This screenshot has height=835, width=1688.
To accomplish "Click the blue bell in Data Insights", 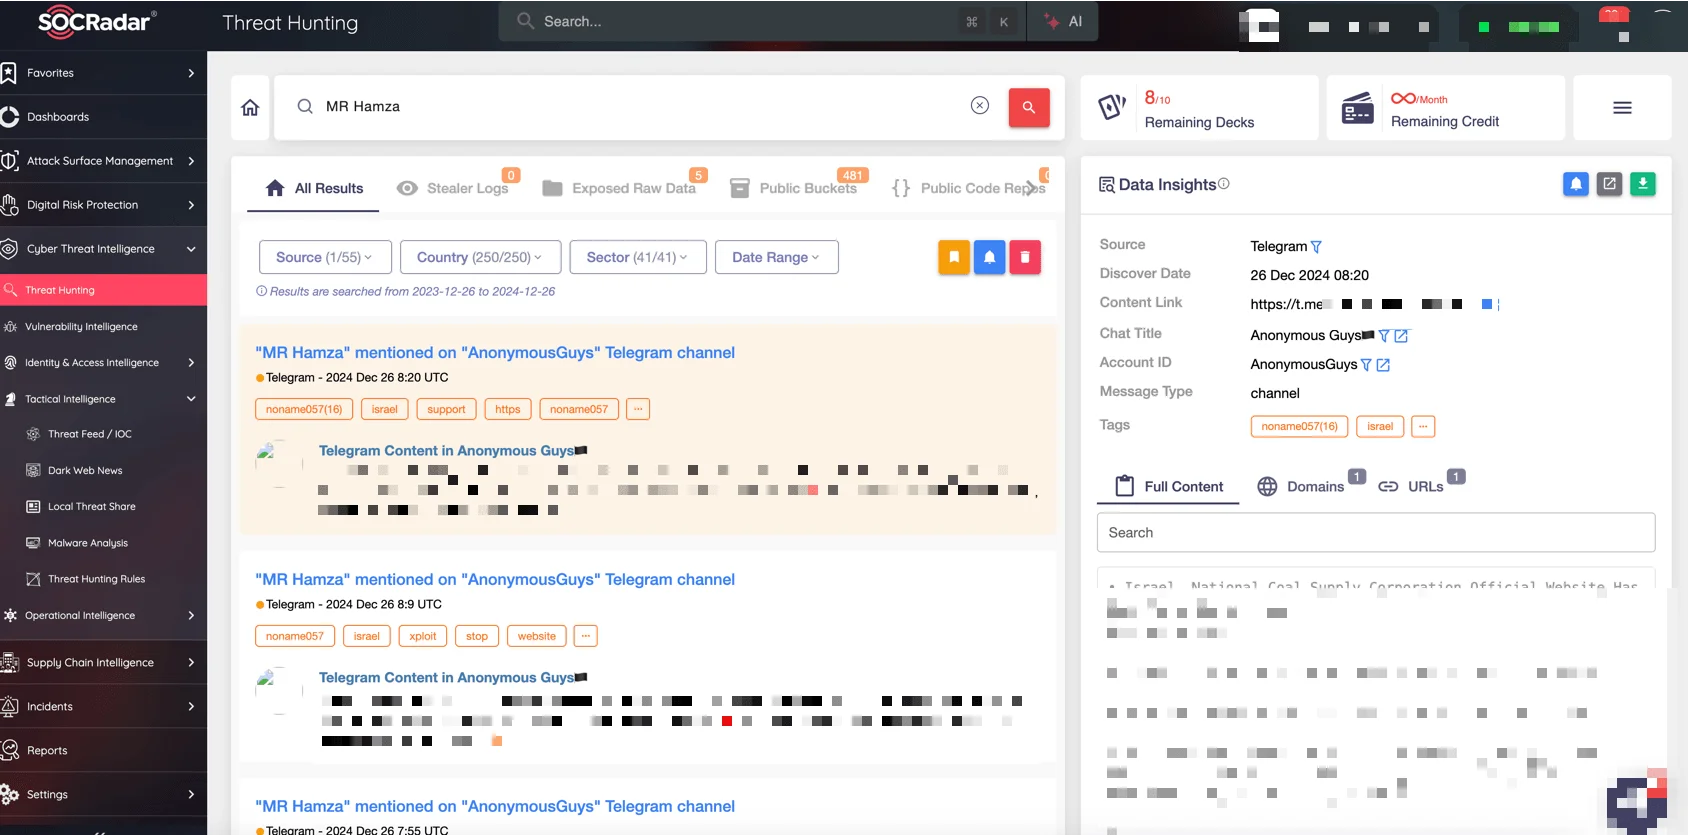I will 1576,184.
